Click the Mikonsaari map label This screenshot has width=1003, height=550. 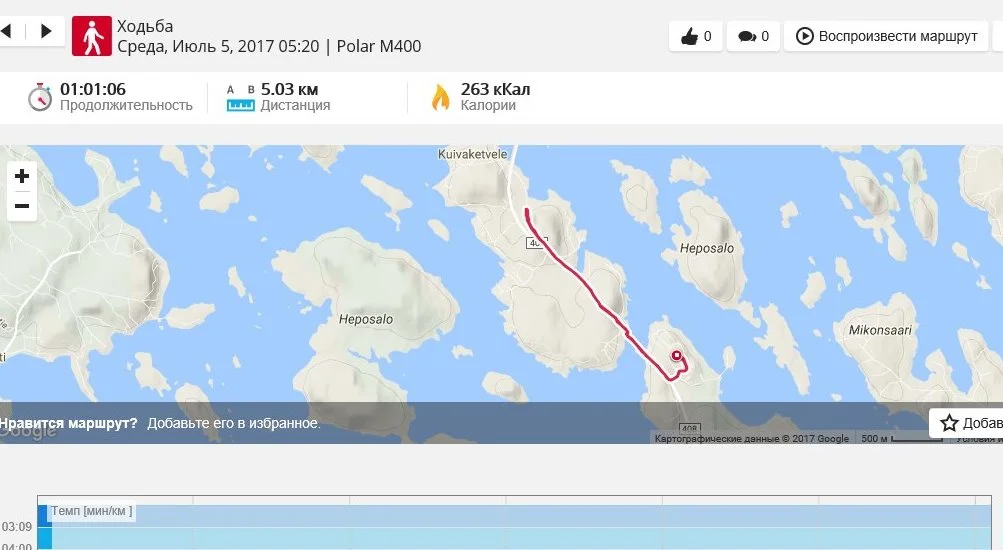pyautogui.click(x=880, y=330)
